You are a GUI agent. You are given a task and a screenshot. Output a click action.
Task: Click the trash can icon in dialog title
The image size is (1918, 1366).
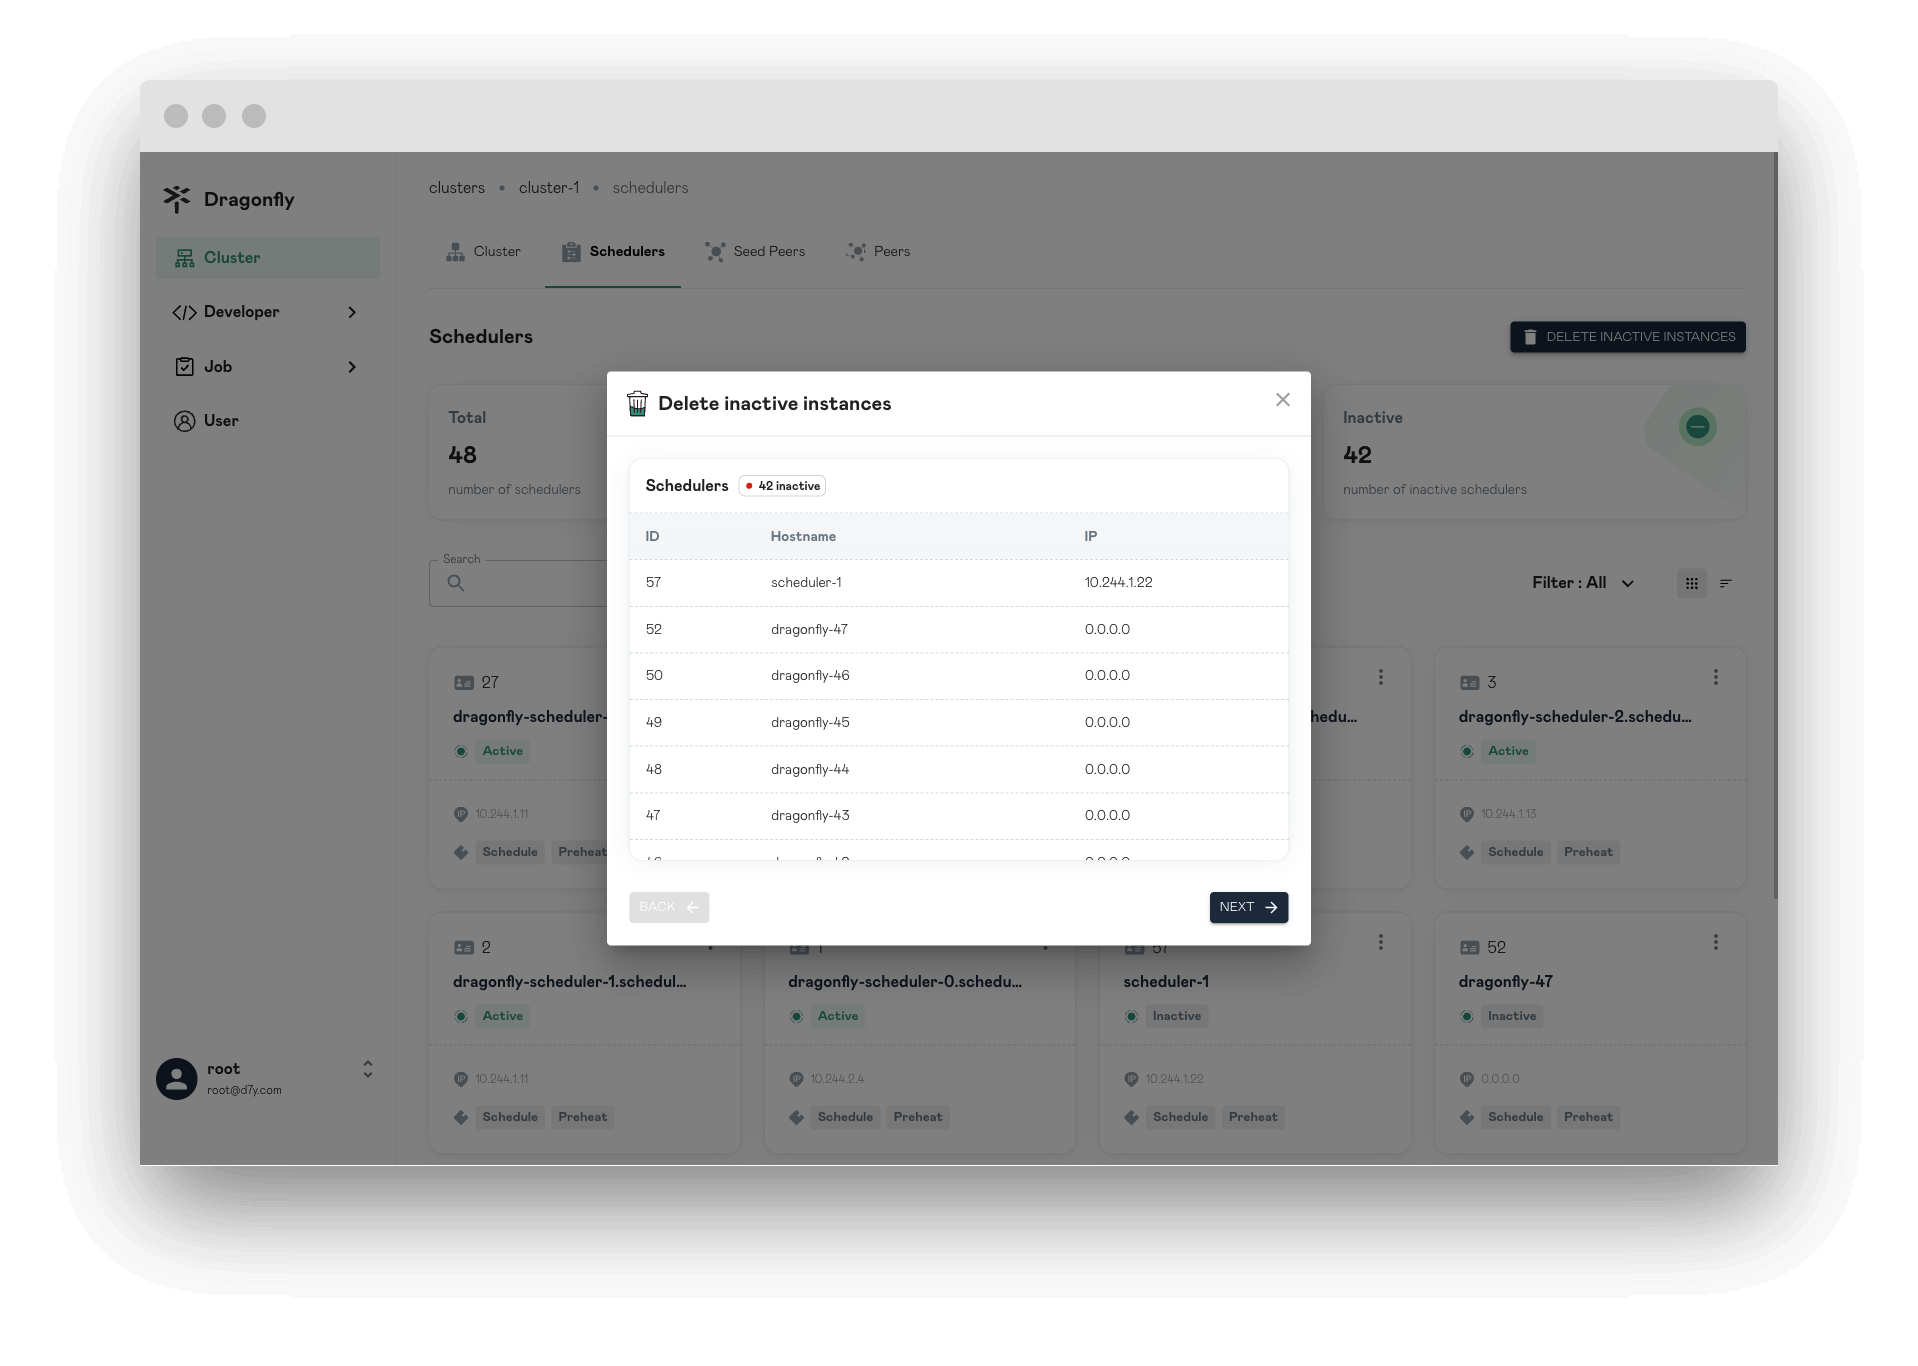pyautogui.click(x=637, y=404)
